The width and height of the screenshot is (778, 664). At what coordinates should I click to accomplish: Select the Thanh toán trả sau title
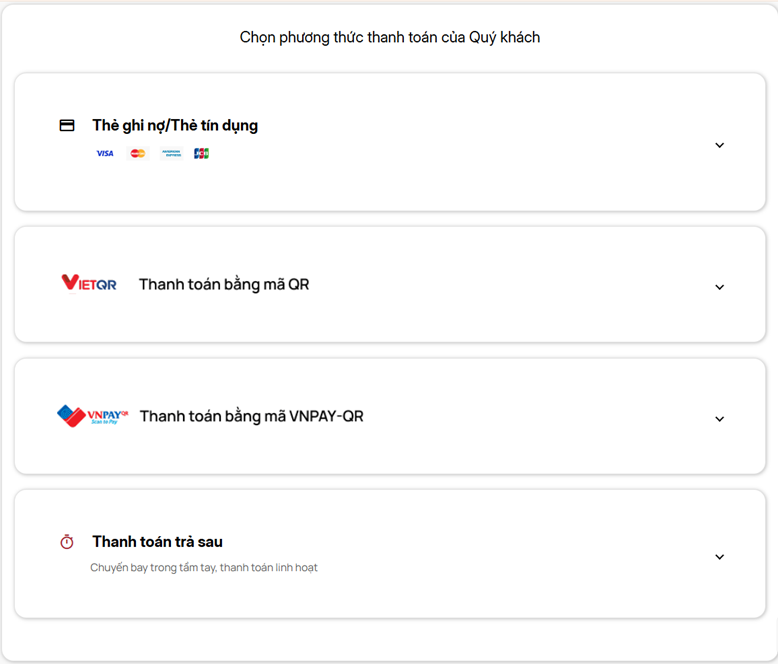(157, 542)
